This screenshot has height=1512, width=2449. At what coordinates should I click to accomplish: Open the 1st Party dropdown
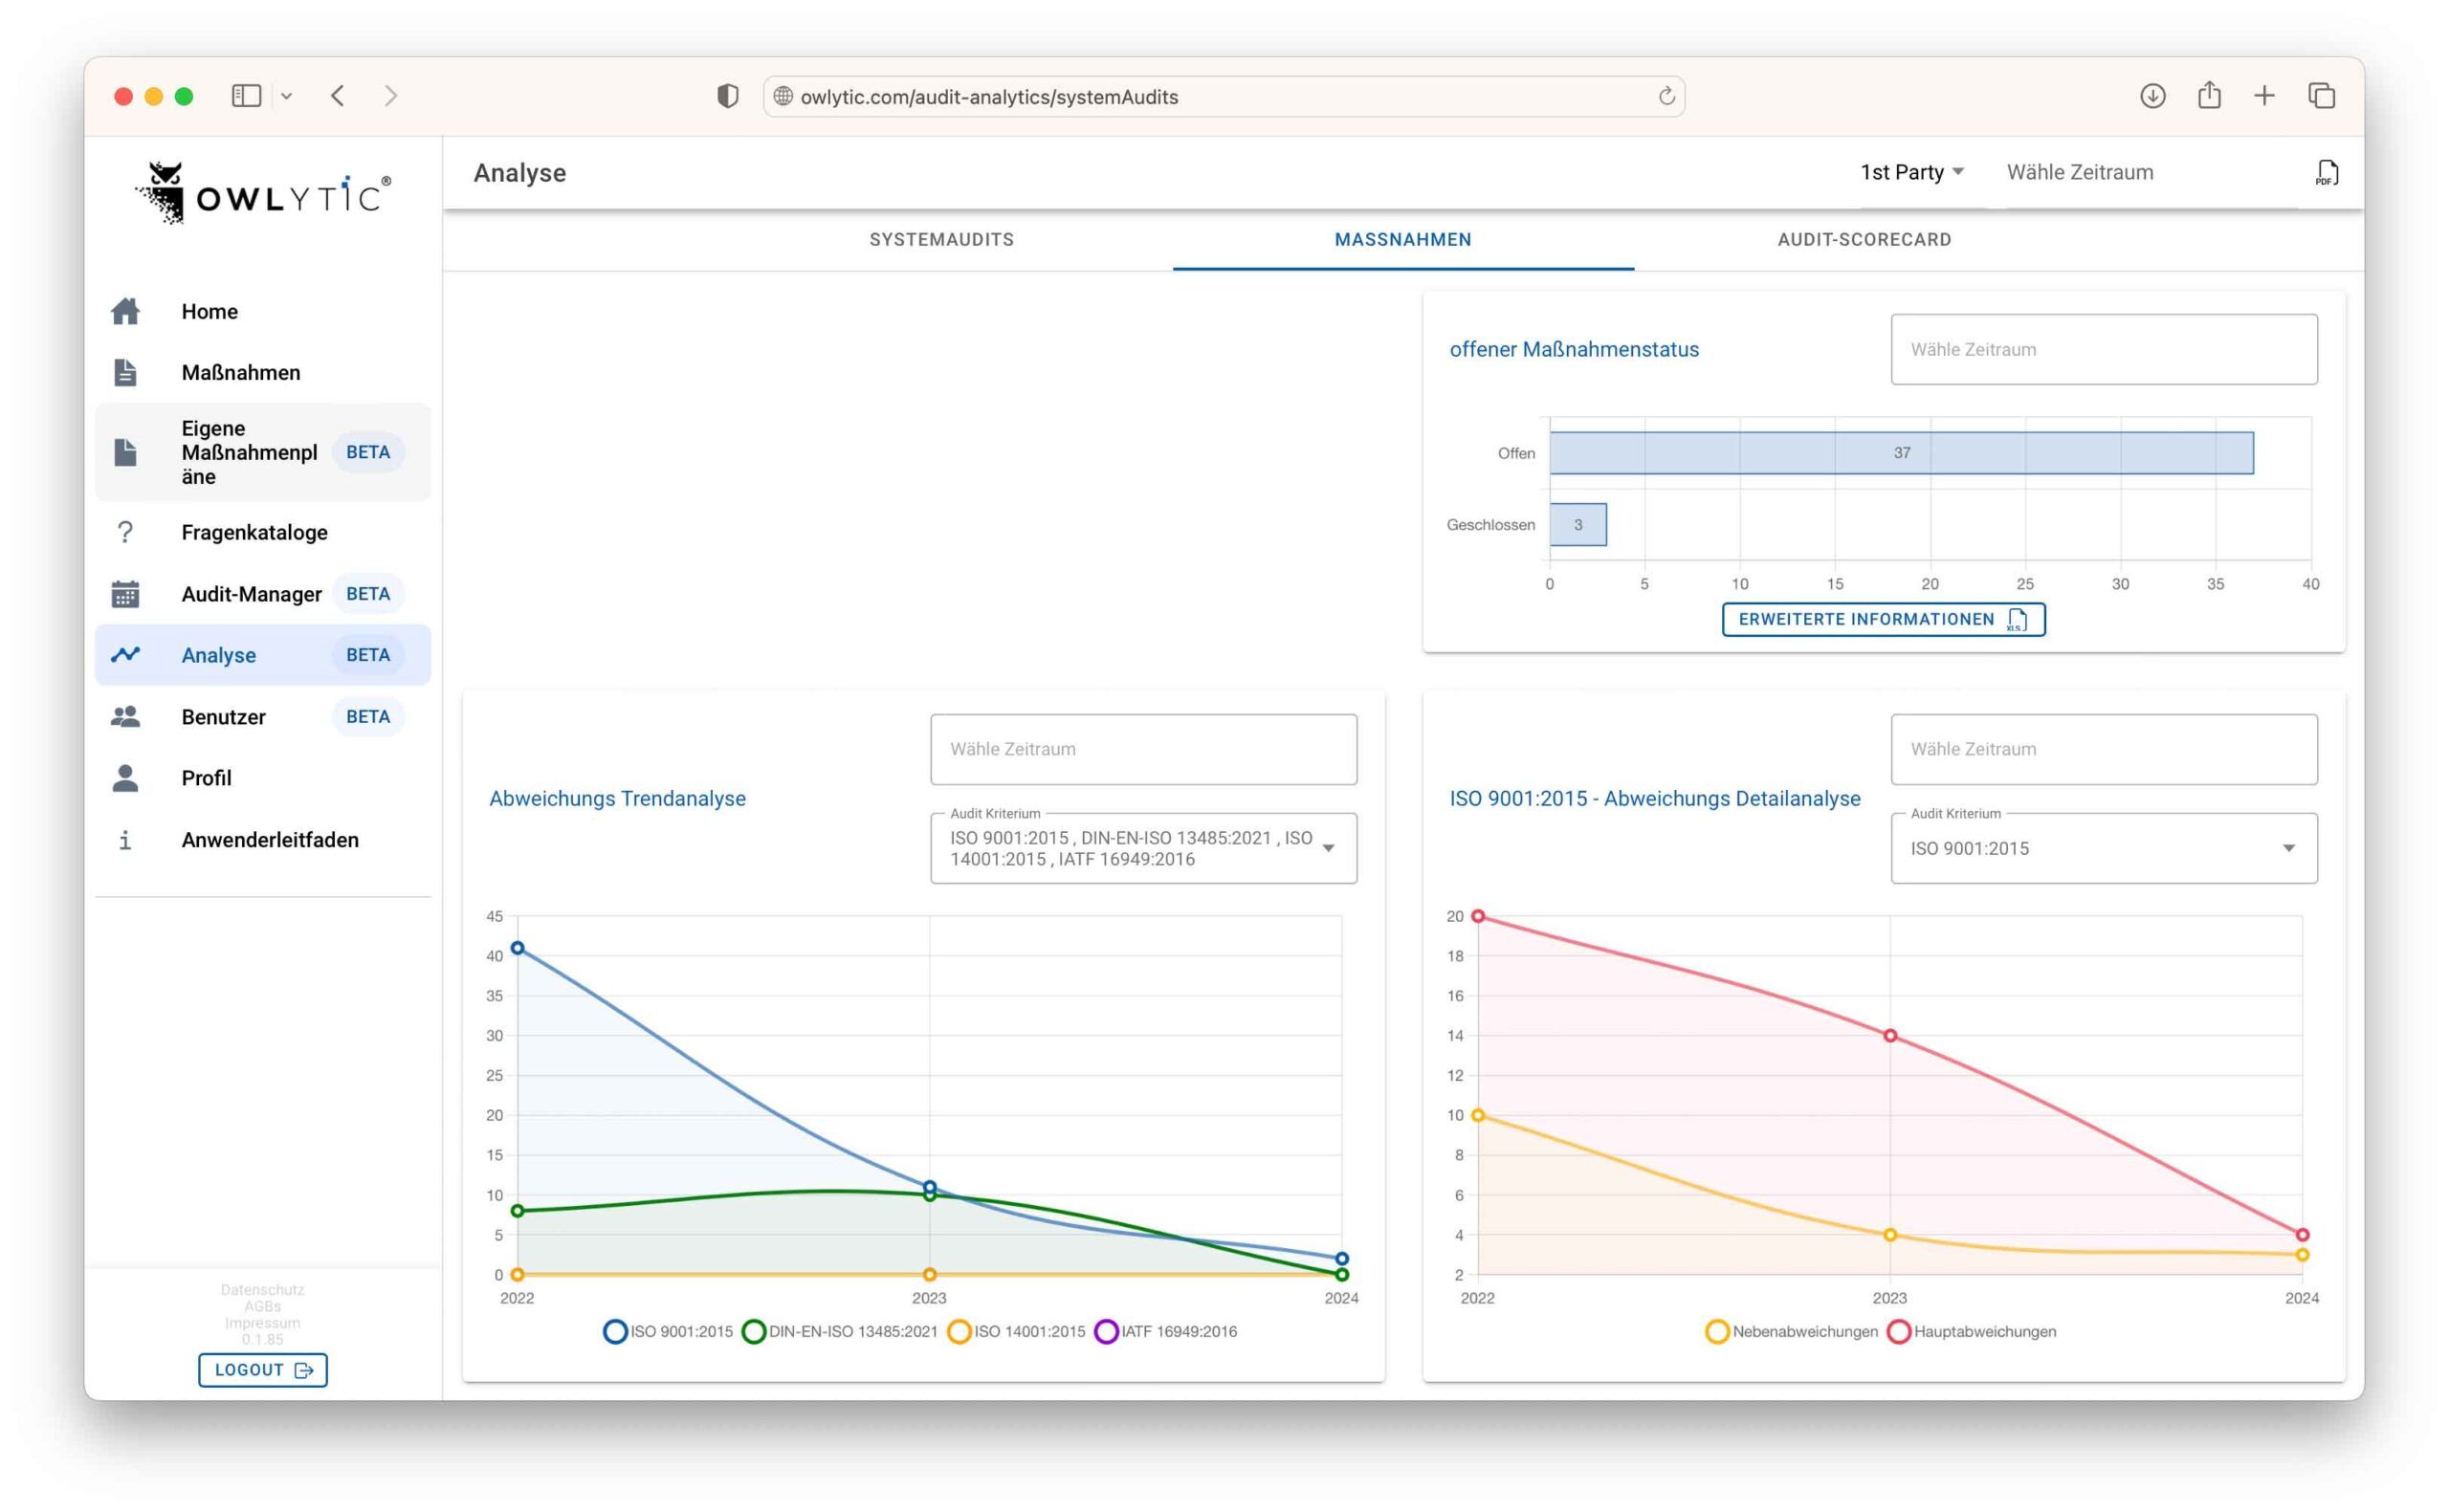[1909, 172]
